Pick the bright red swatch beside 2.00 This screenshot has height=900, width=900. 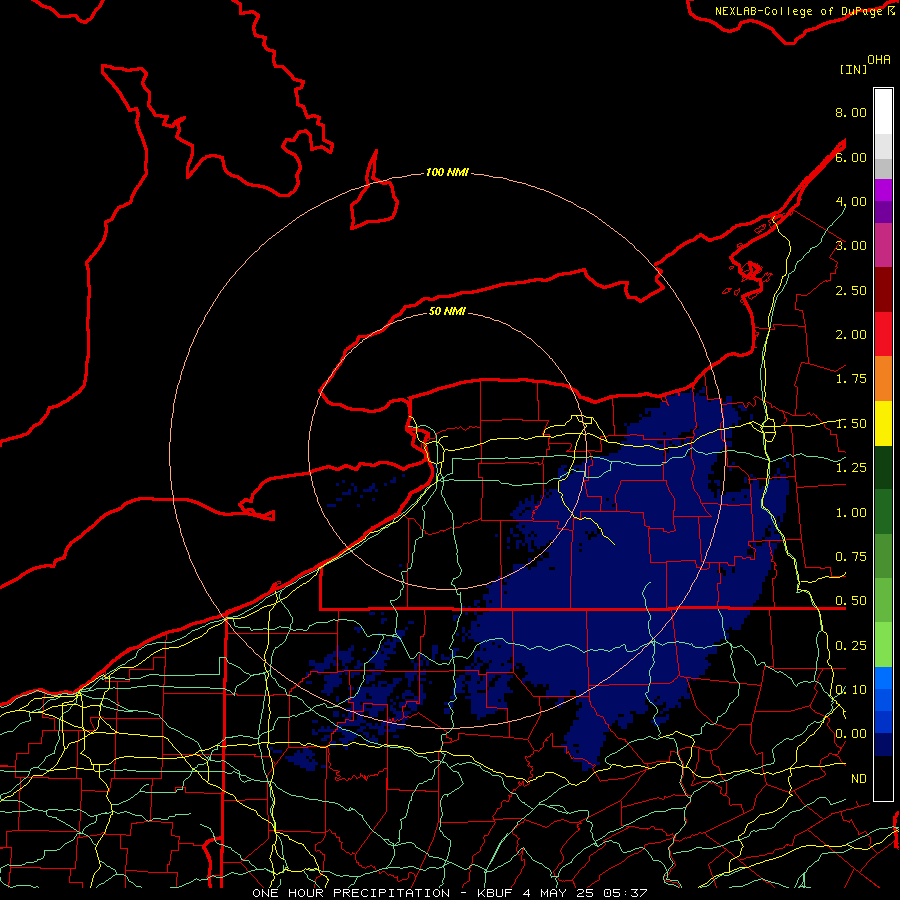click(883, 334)
